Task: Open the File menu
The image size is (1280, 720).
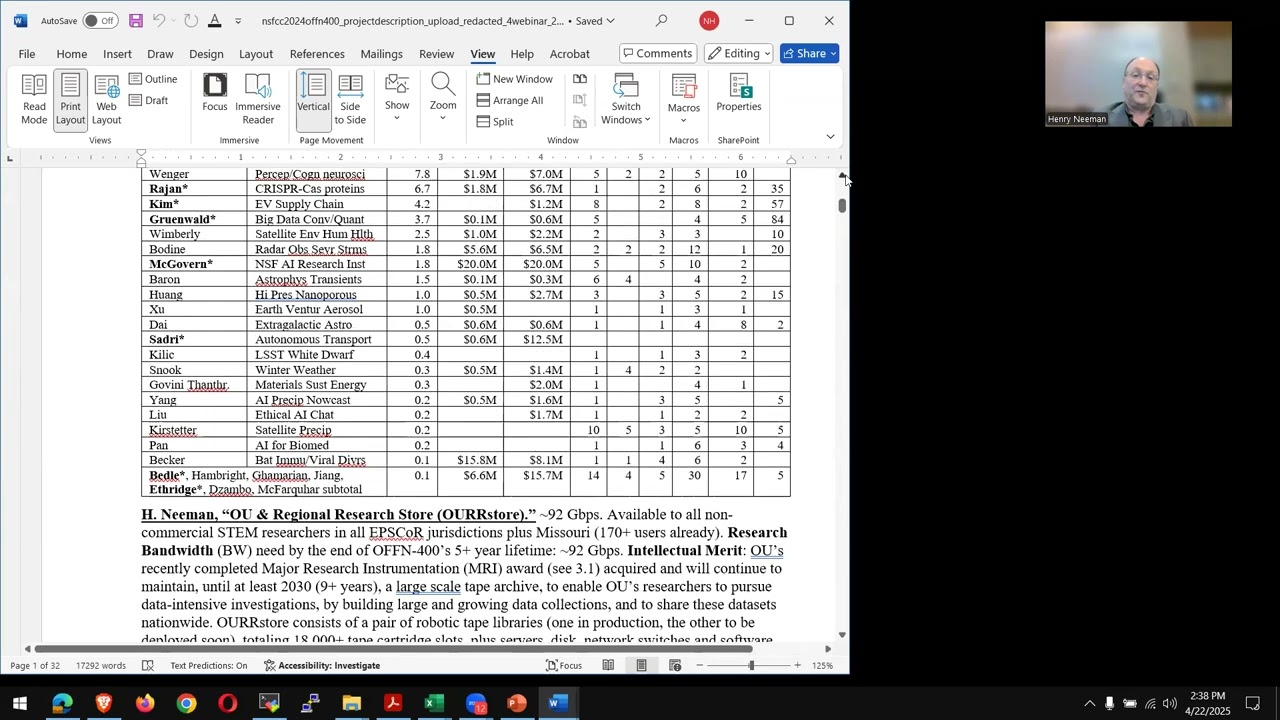Action: pos(27,54)
